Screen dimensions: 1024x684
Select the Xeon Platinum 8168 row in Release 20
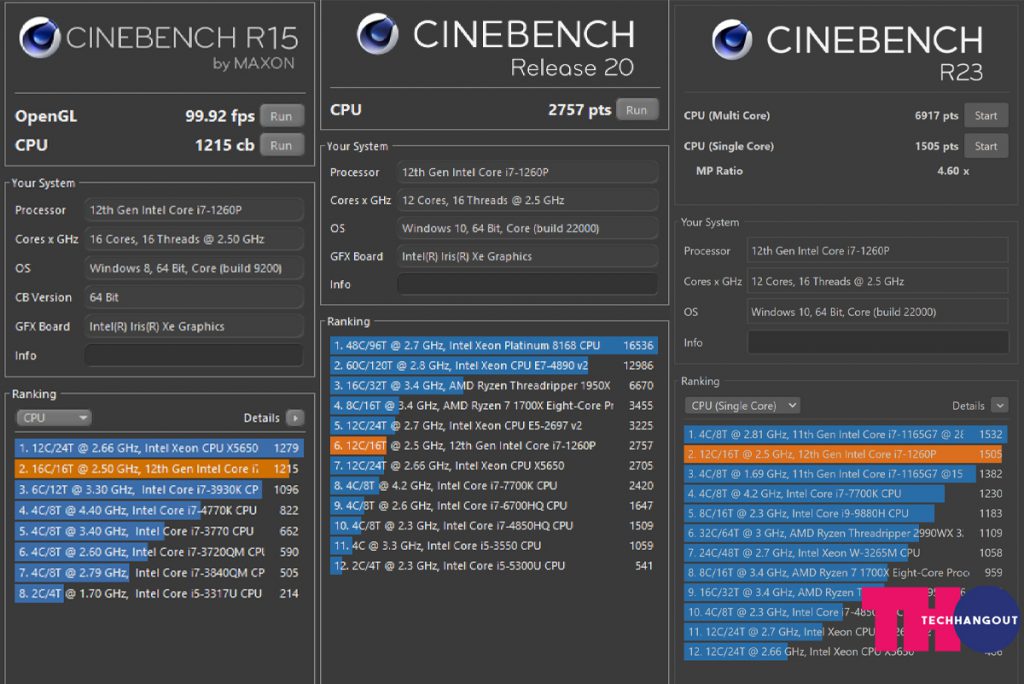(x=493, y=346)
